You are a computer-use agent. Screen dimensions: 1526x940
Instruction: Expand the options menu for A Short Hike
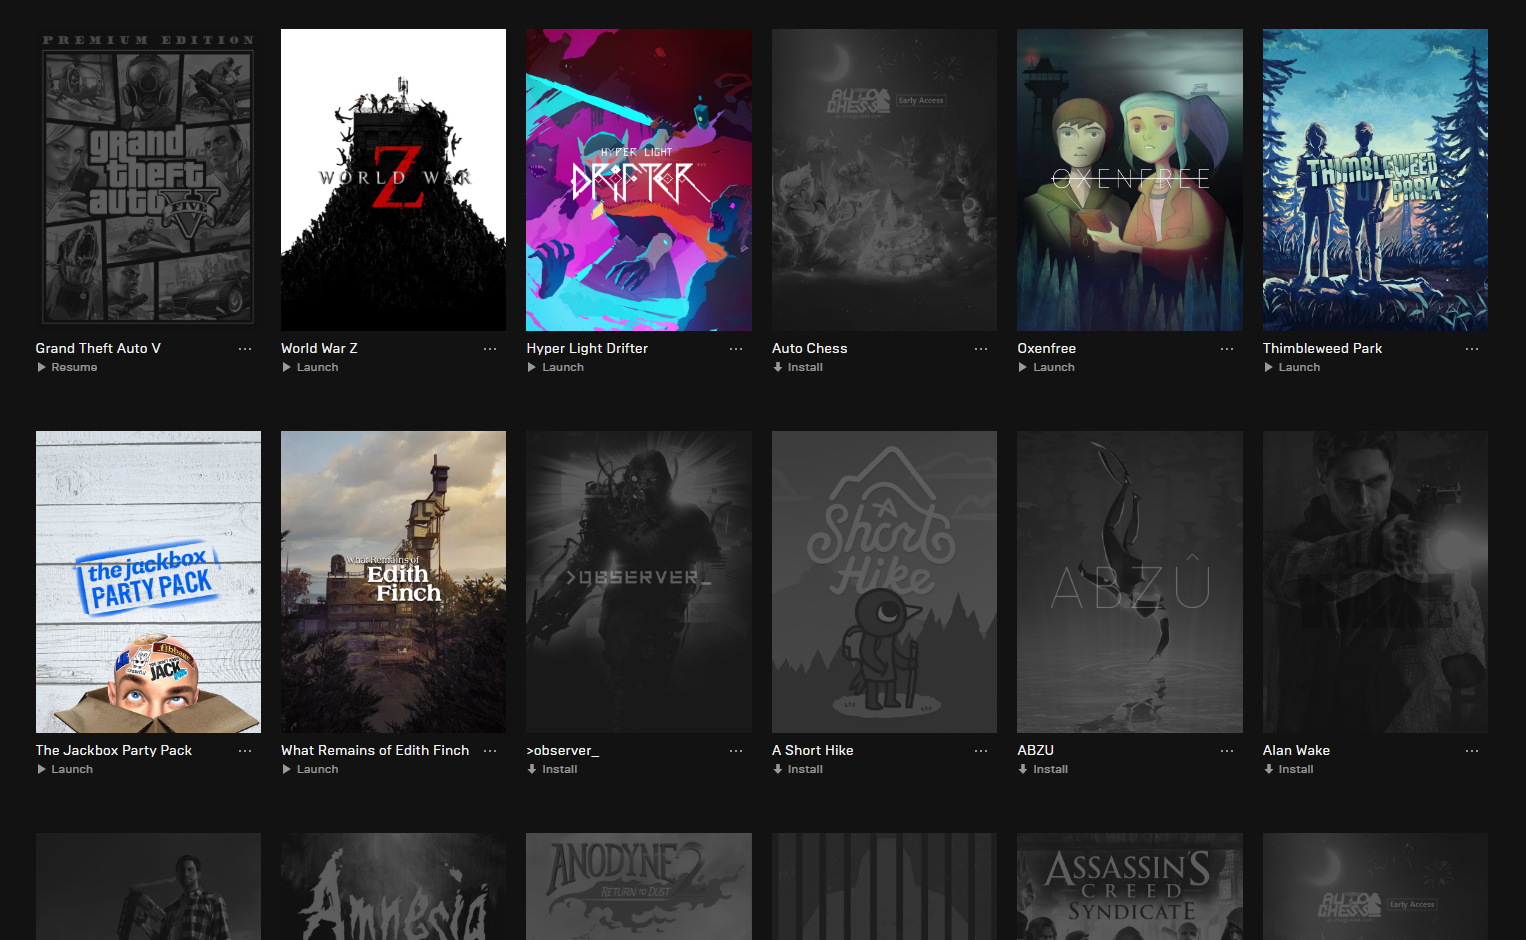pyautogui.click(x=981, y=751)
